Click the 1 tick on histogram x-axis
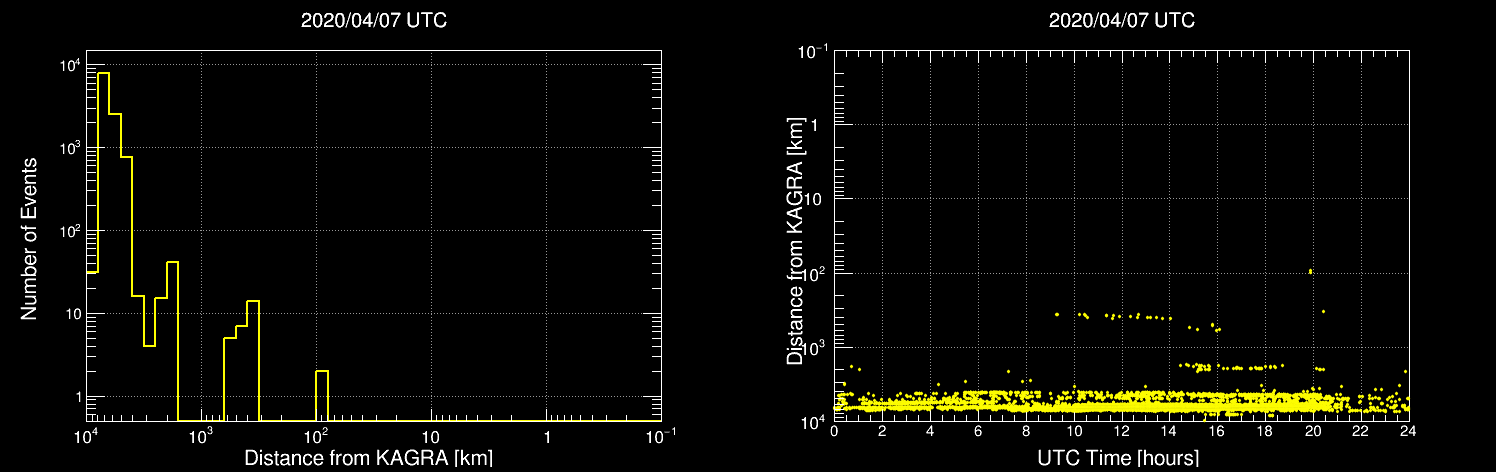Viewport: 1496px width, 472px height. click(x=546, y=438)
